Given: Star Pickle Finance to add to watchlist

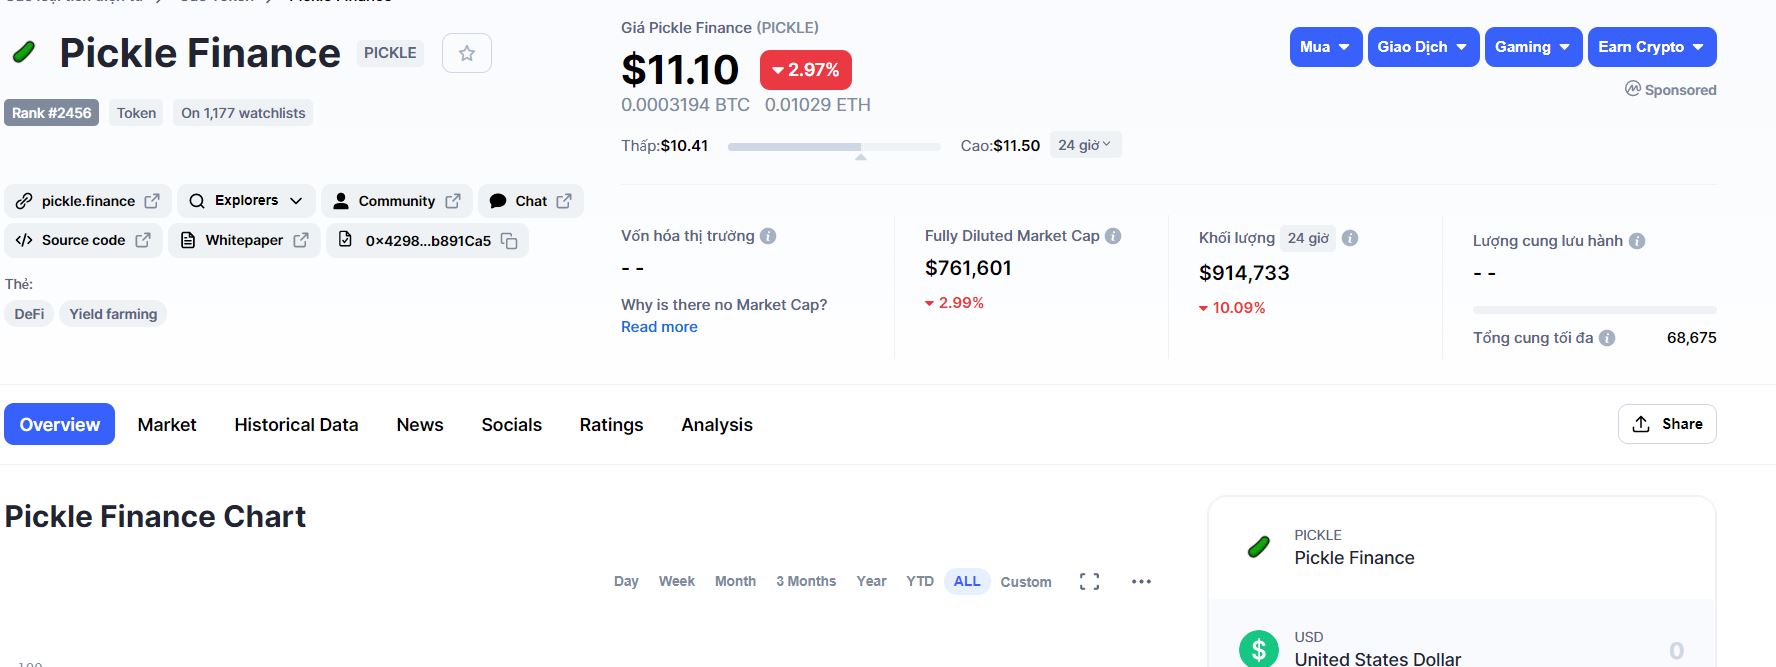Looking at the screenshot, I should click(x=466, y=53).
